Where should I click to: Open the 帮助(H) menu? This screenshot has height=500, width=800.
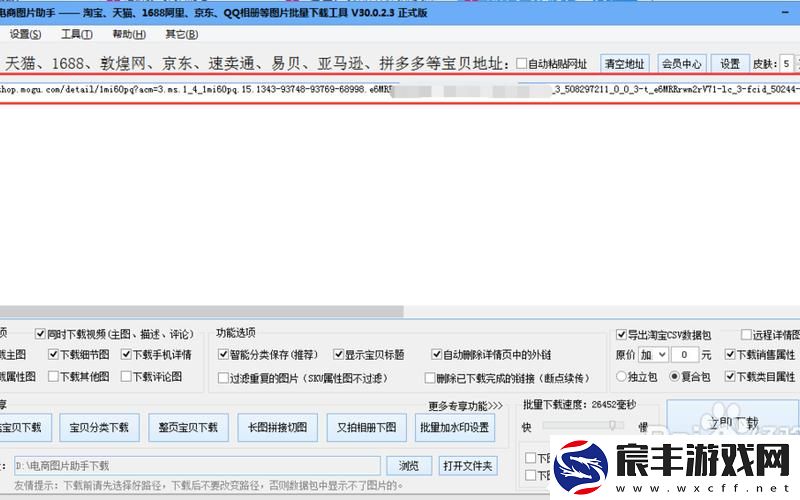[129, 34]
